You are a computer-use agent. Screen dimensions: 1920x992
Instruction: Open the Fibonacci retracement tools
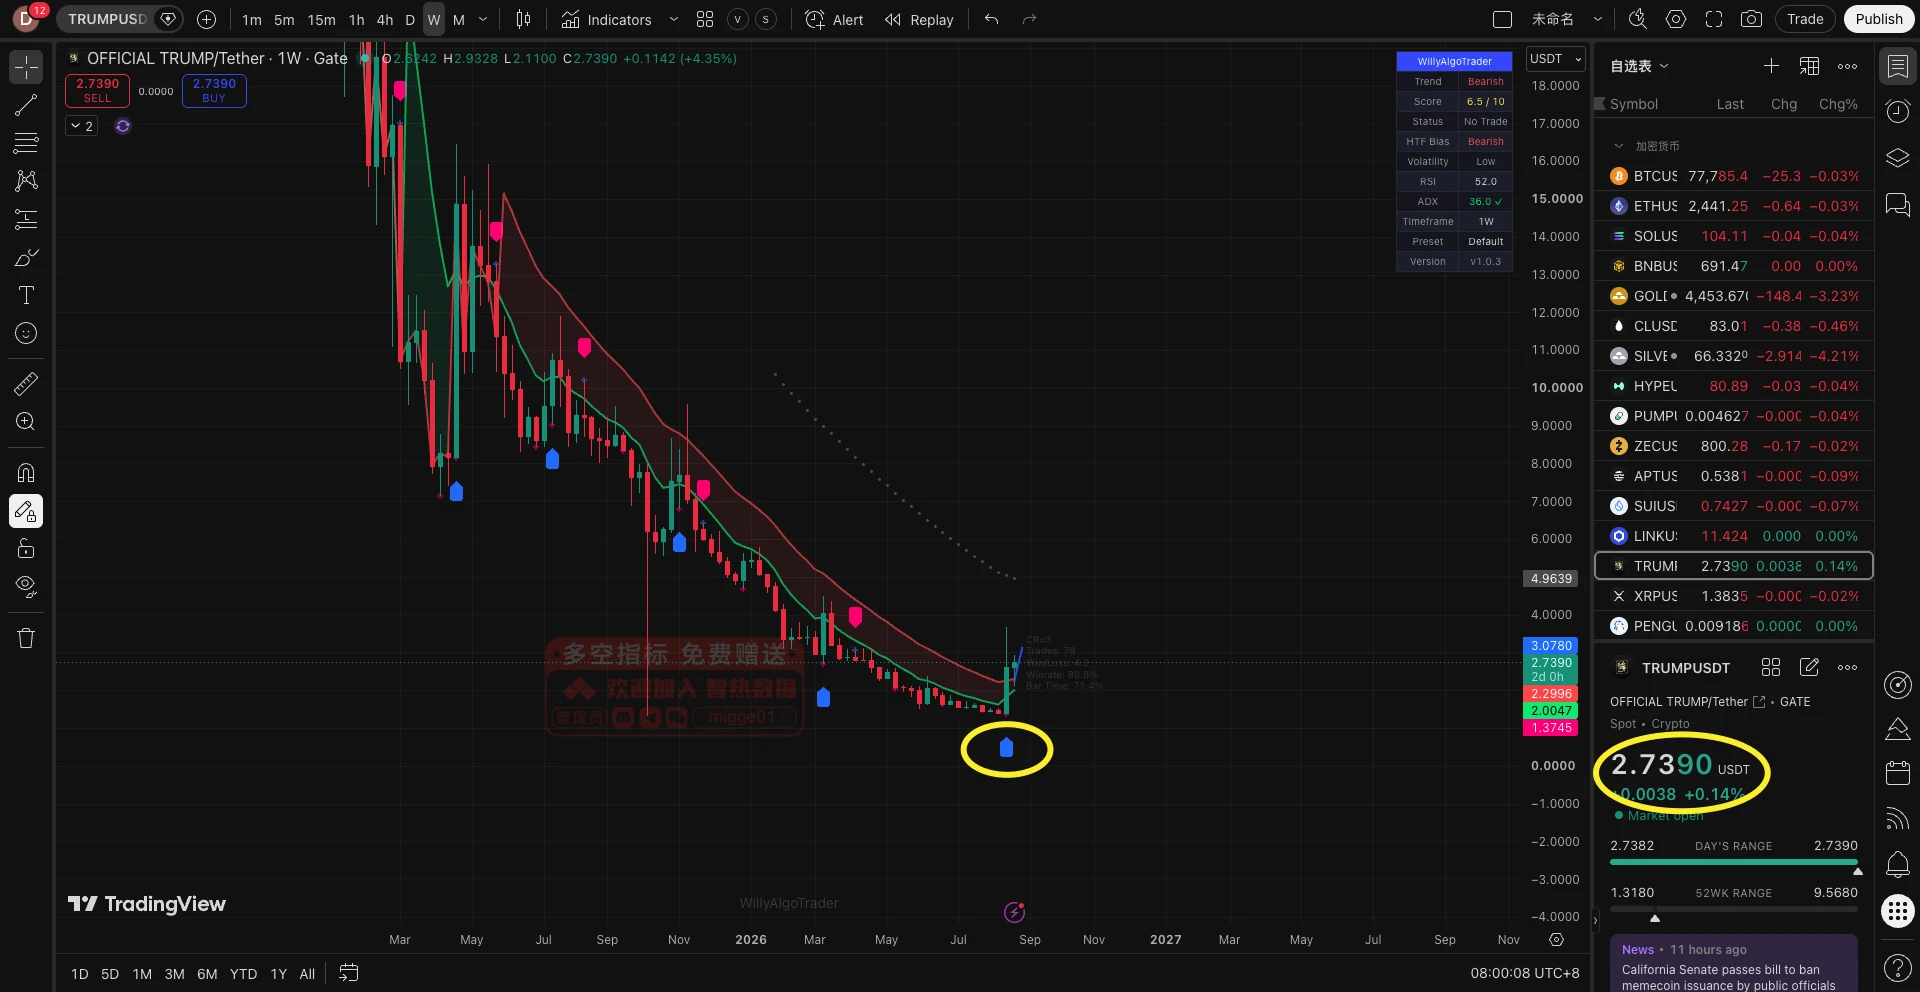(x=26, y=143)
